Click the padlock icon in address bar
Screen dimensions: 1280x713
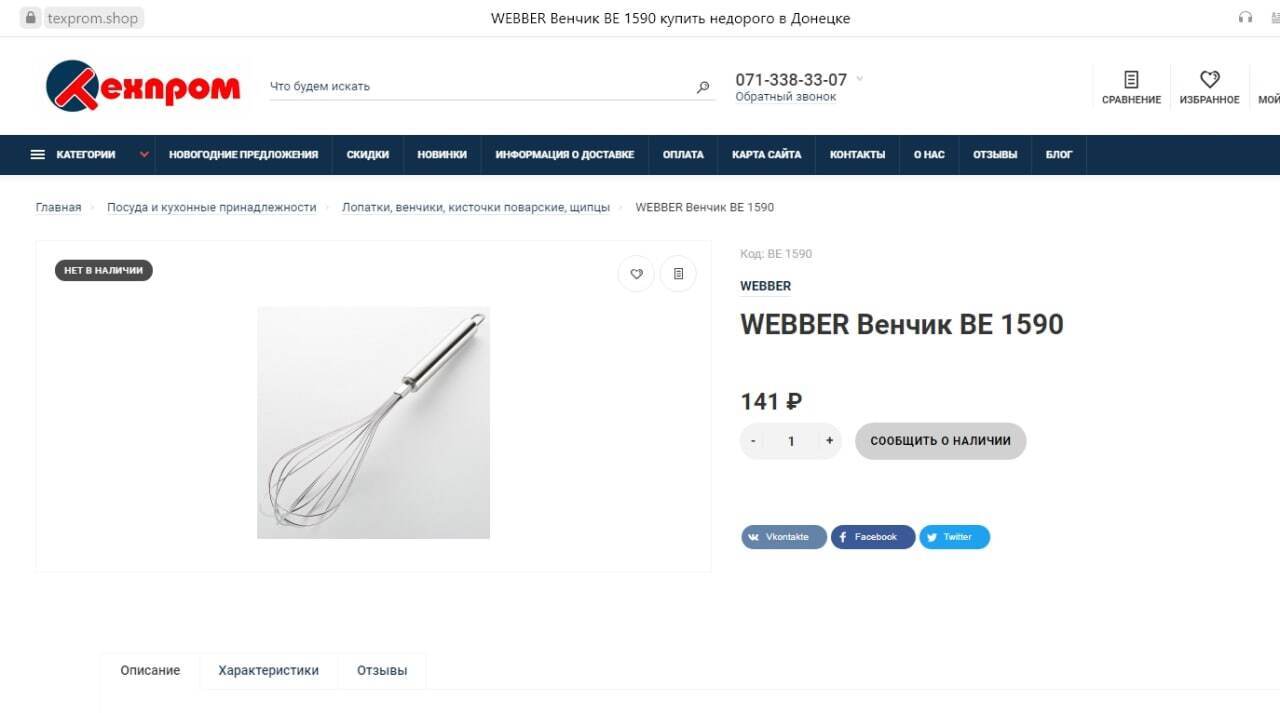pos(30,18)
